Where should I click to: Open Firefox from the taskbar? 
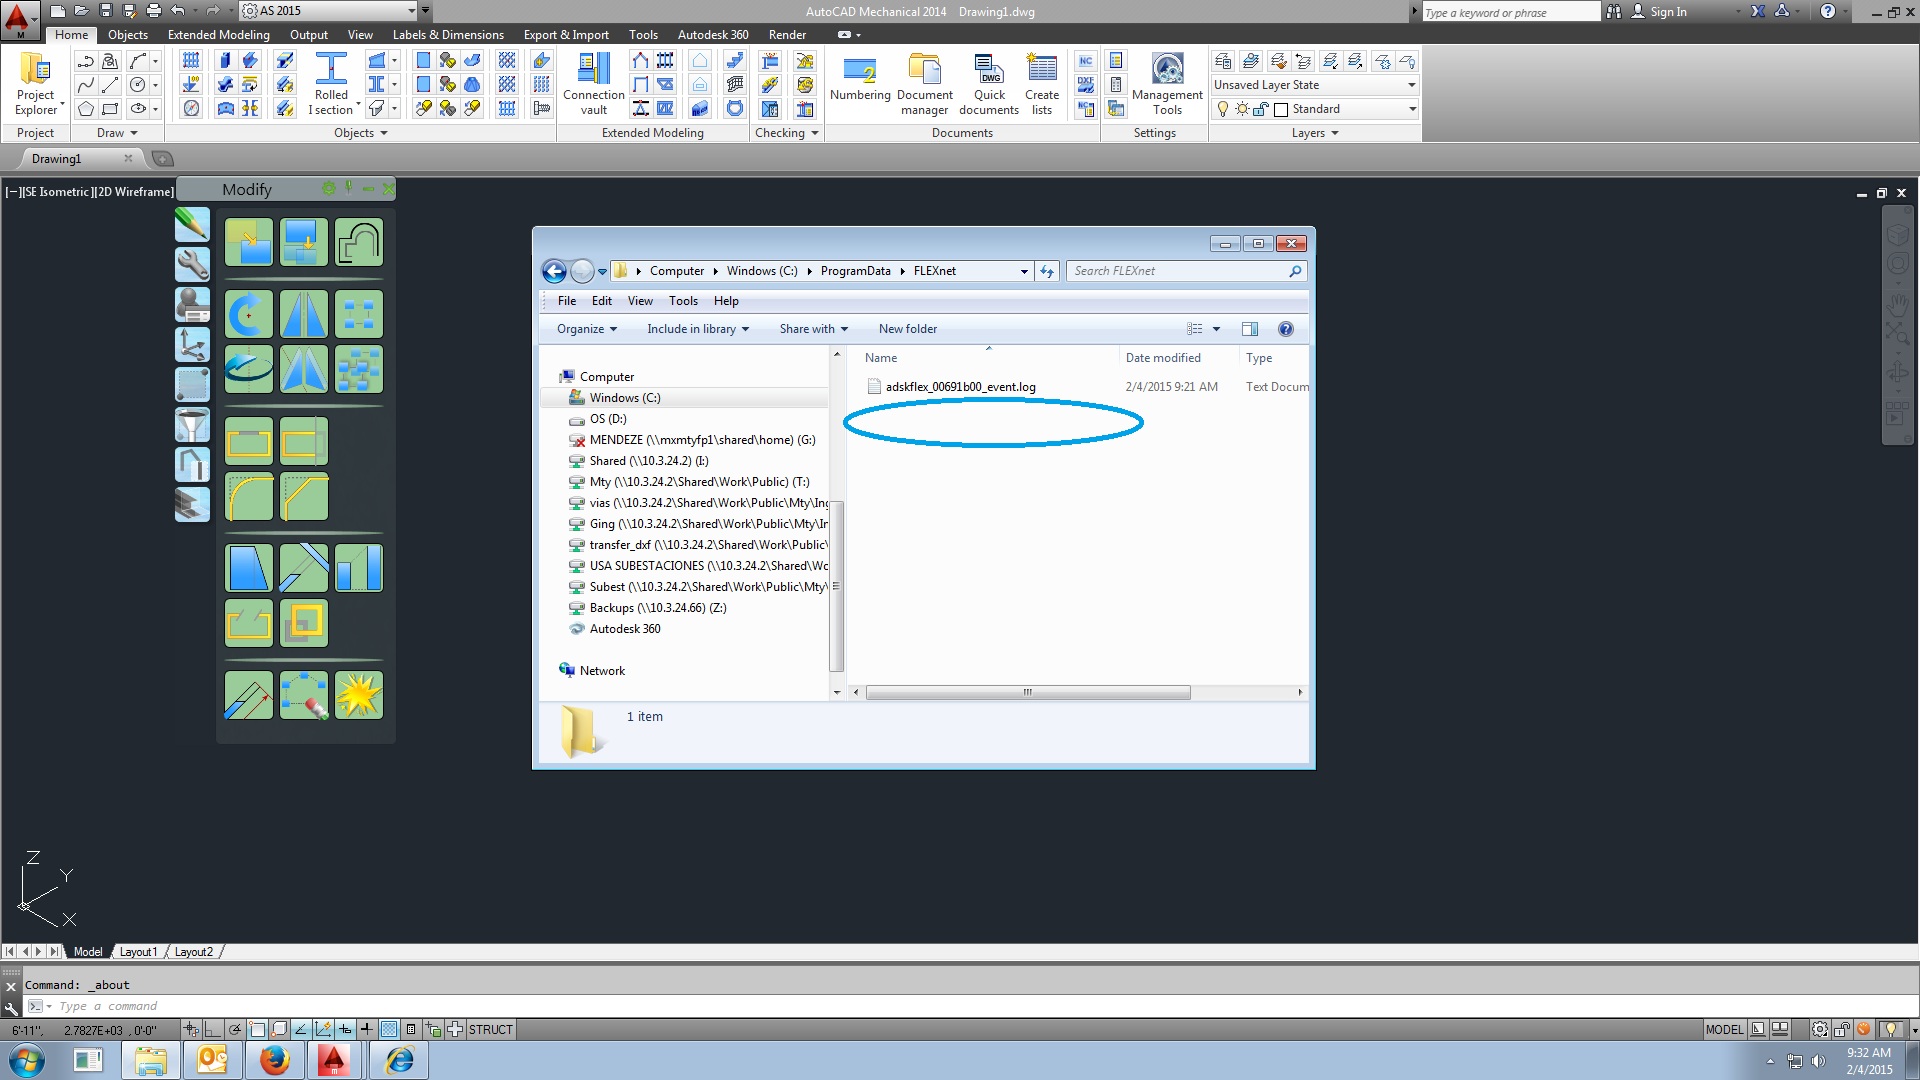tap(274, 1060)
